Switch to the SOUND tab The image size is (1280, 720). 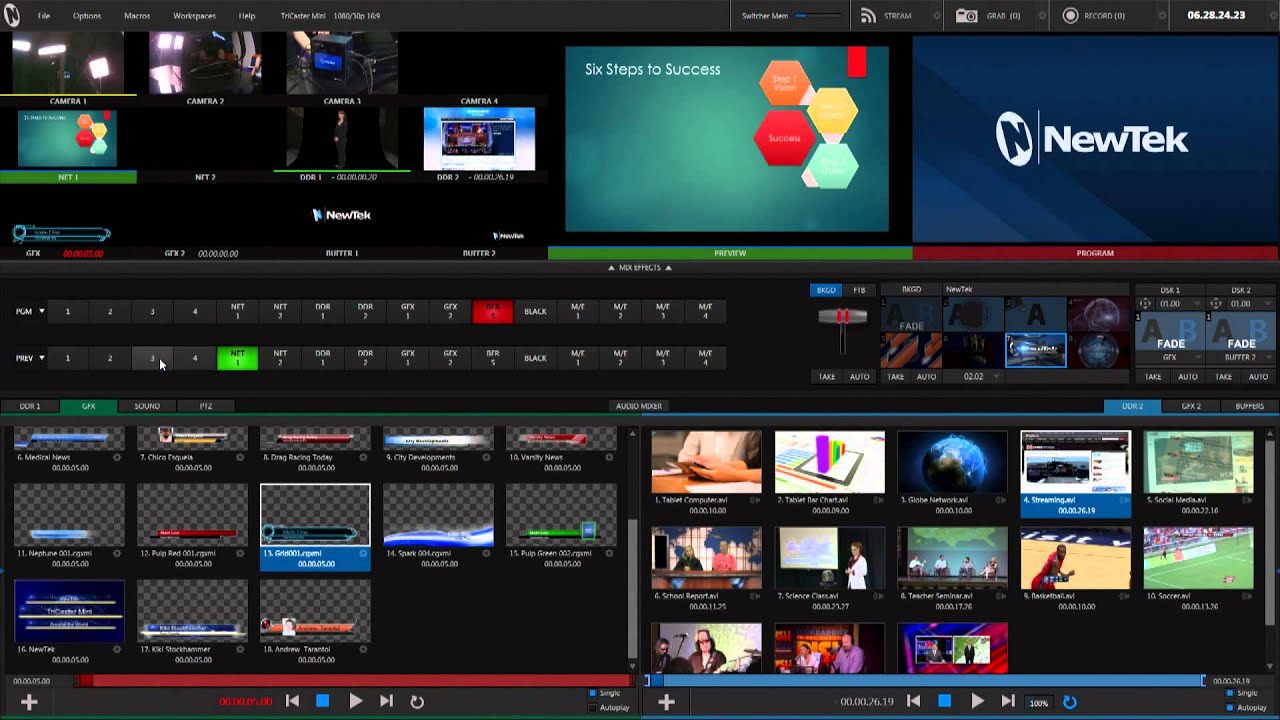147,406
